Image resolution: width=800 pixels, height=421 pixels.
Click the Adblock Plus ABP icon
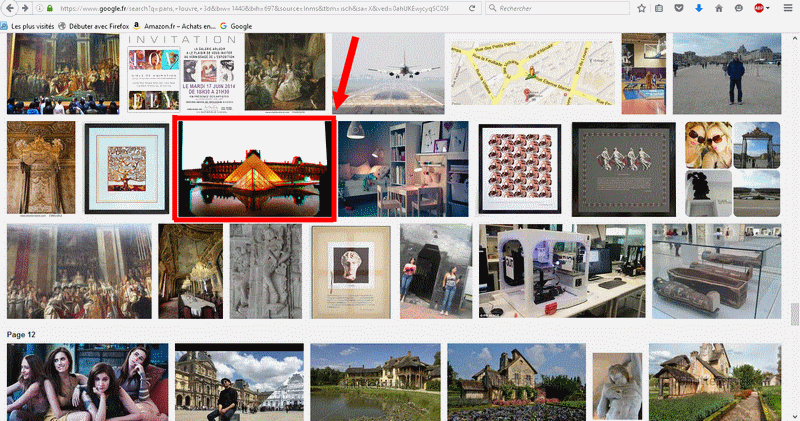(759, 8)
